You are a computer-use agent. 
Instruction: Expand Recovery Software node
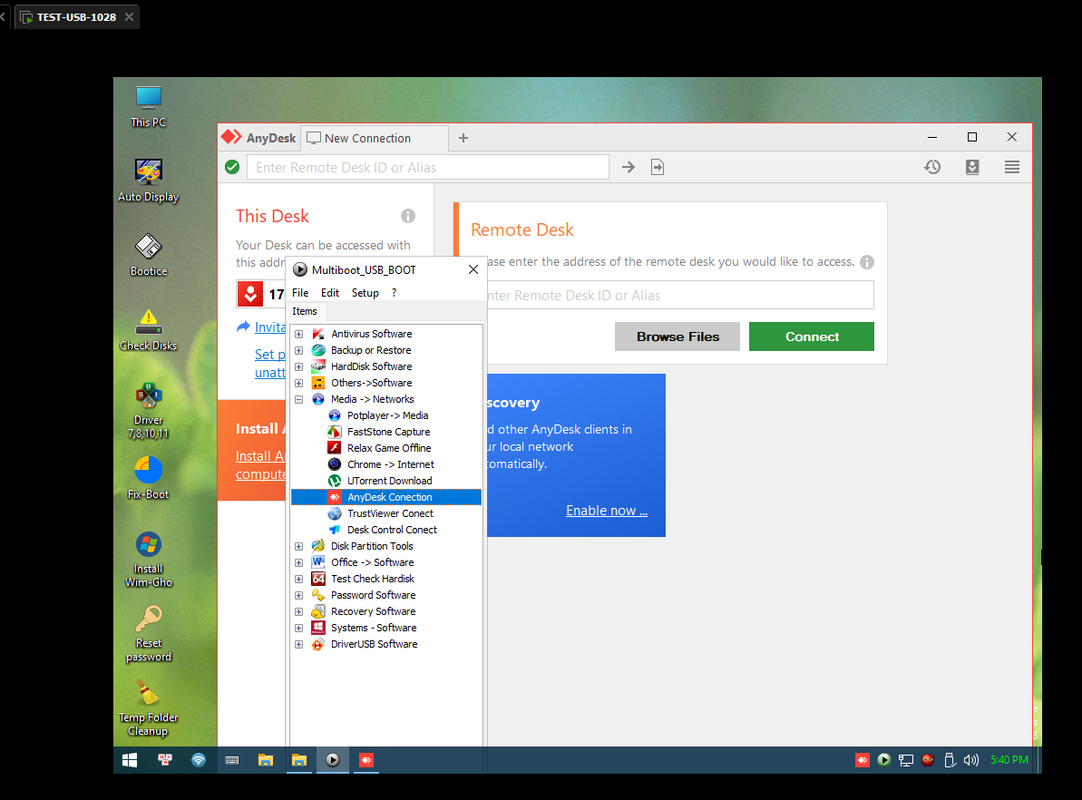tap(299, 612)
